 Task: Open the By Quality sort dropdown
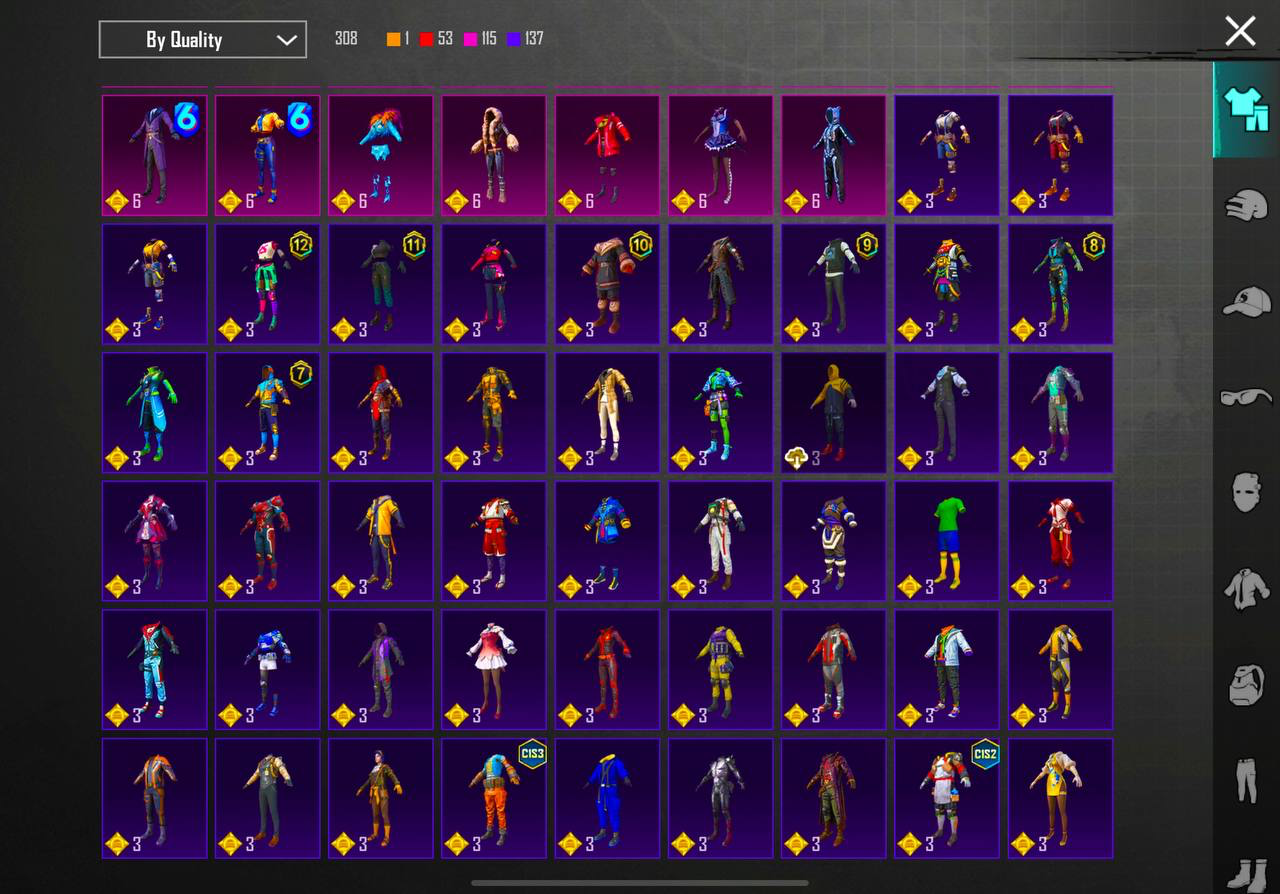point(203,40)
